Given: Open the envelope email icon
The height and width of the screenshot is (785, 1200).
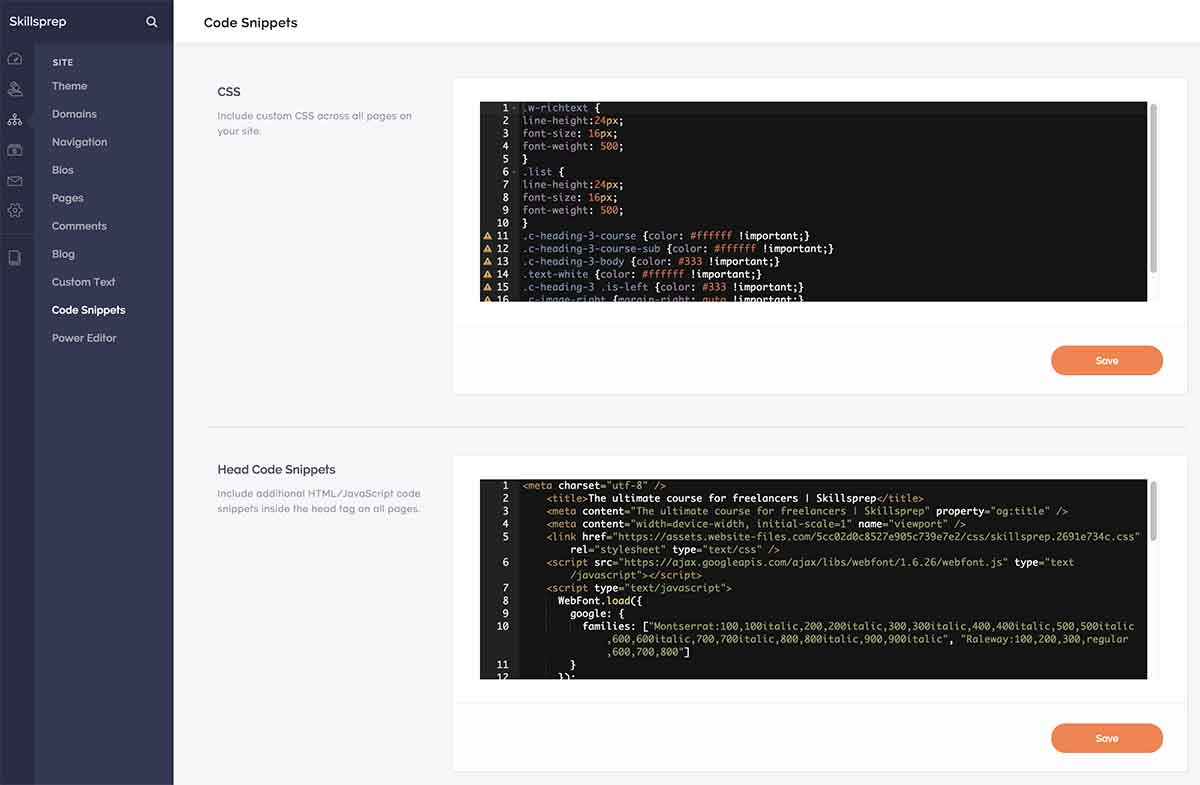Looking at the screenshot, I should 15,181.
